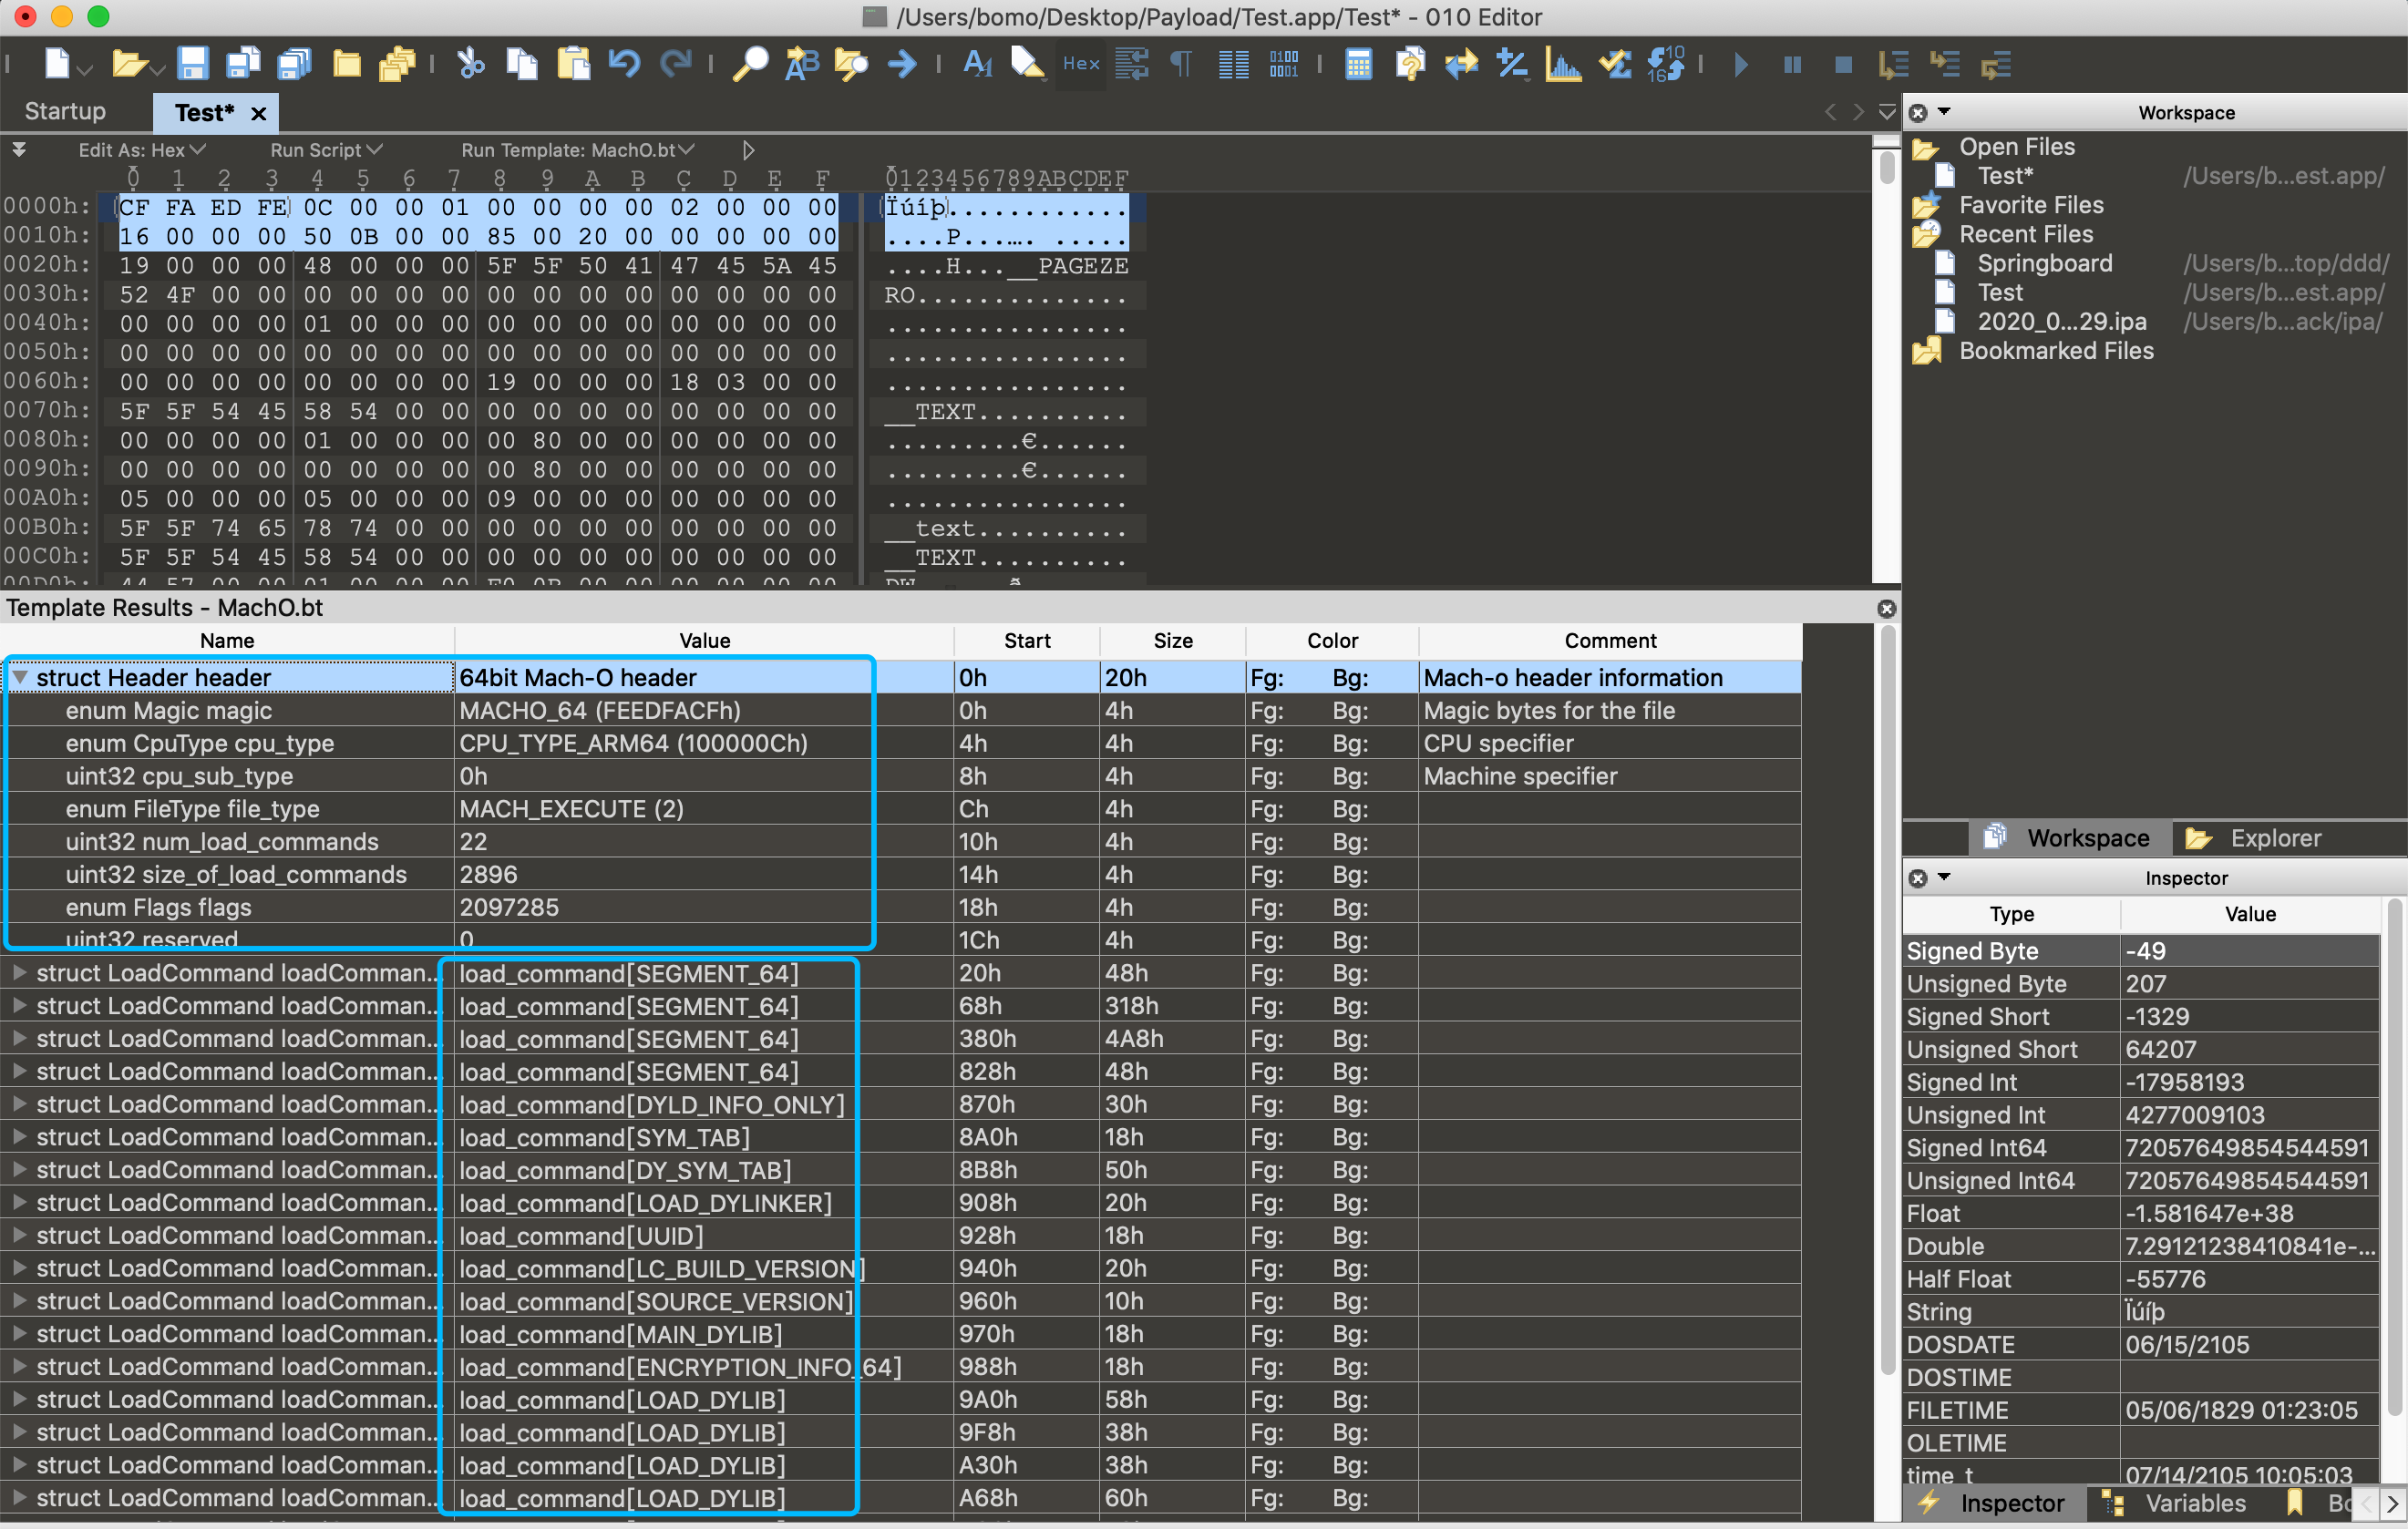Image resolution: width=2408 pixels, height=1529 pixels.
Task: Click the Redo arrow icon
Action: coord(676,64)
